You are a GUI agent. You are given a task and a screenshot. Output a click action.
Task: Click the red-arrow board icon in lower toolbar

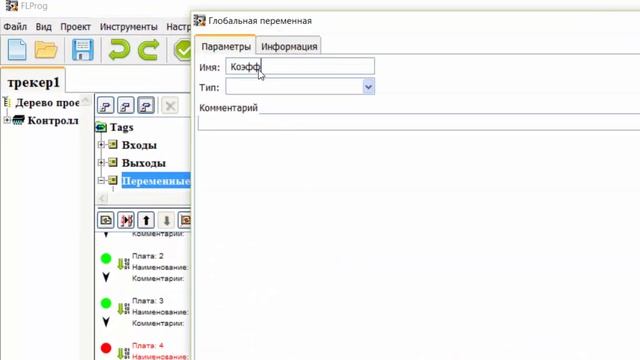(126, 220)
